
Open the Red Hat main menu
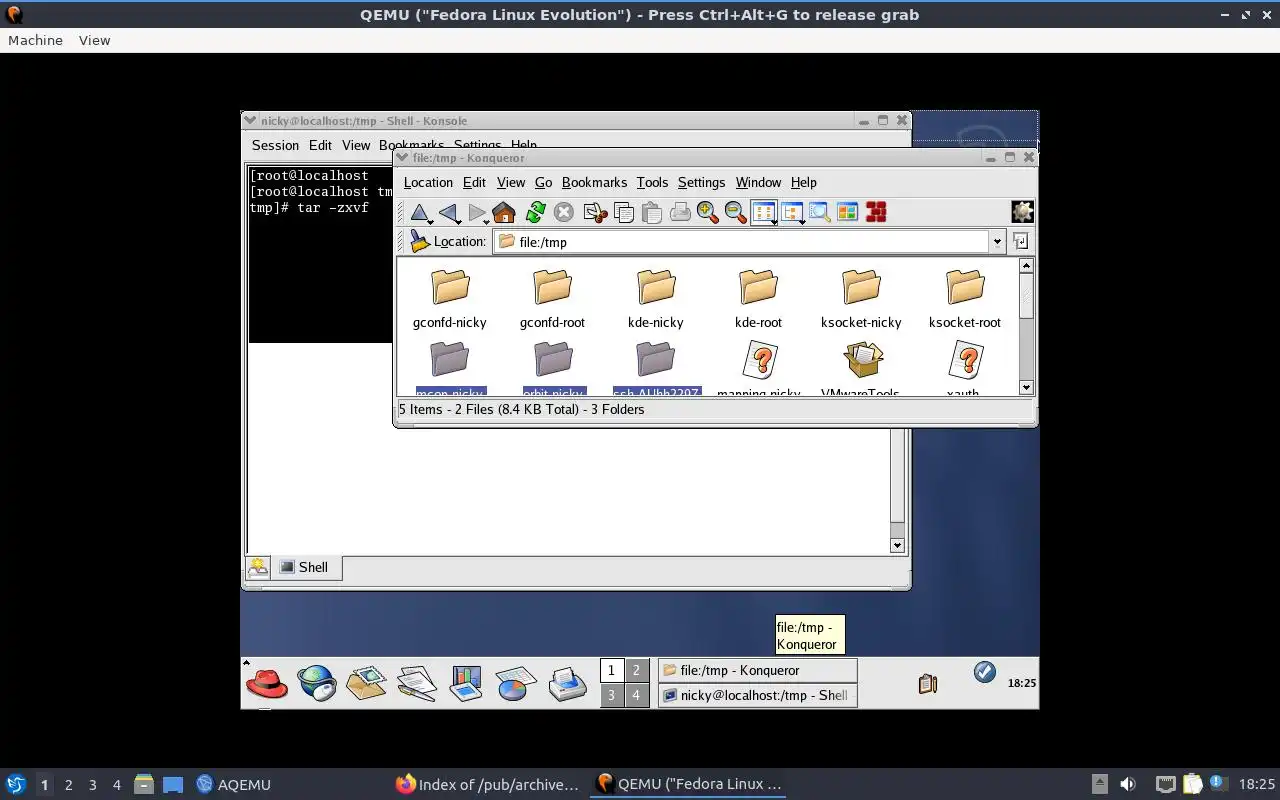266,683
